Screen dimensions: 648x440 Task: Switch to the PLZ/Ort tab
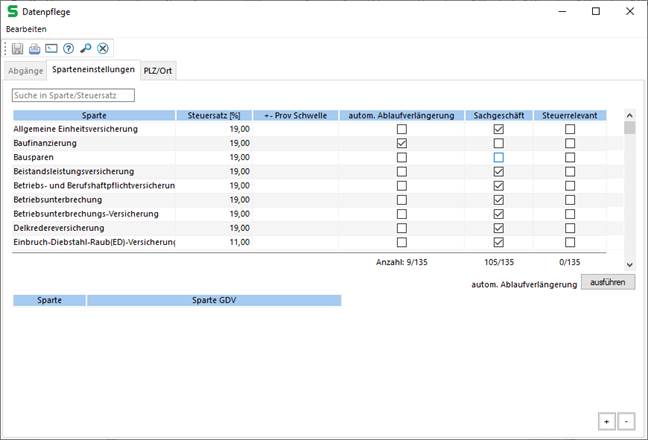(159, 70)
